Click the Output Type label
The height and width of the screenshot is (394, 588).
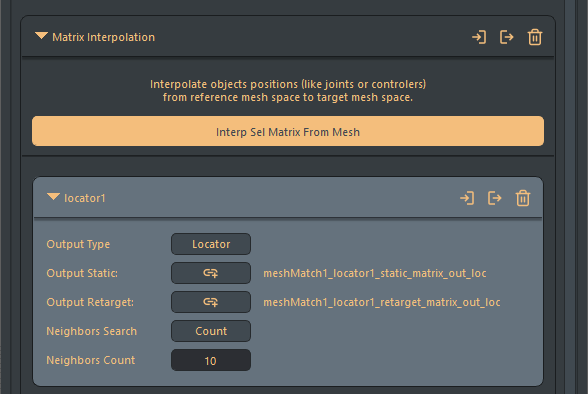pos(78,244)
